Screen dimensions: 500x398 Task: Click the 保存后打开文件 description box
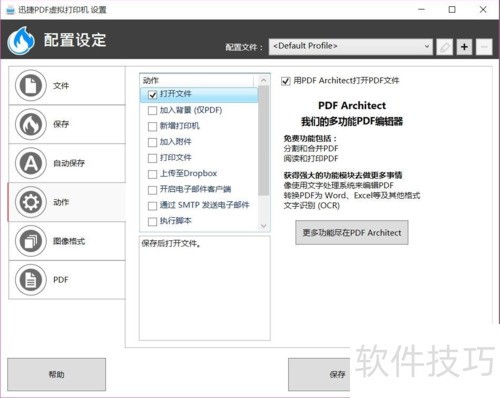tap(205, 288)
